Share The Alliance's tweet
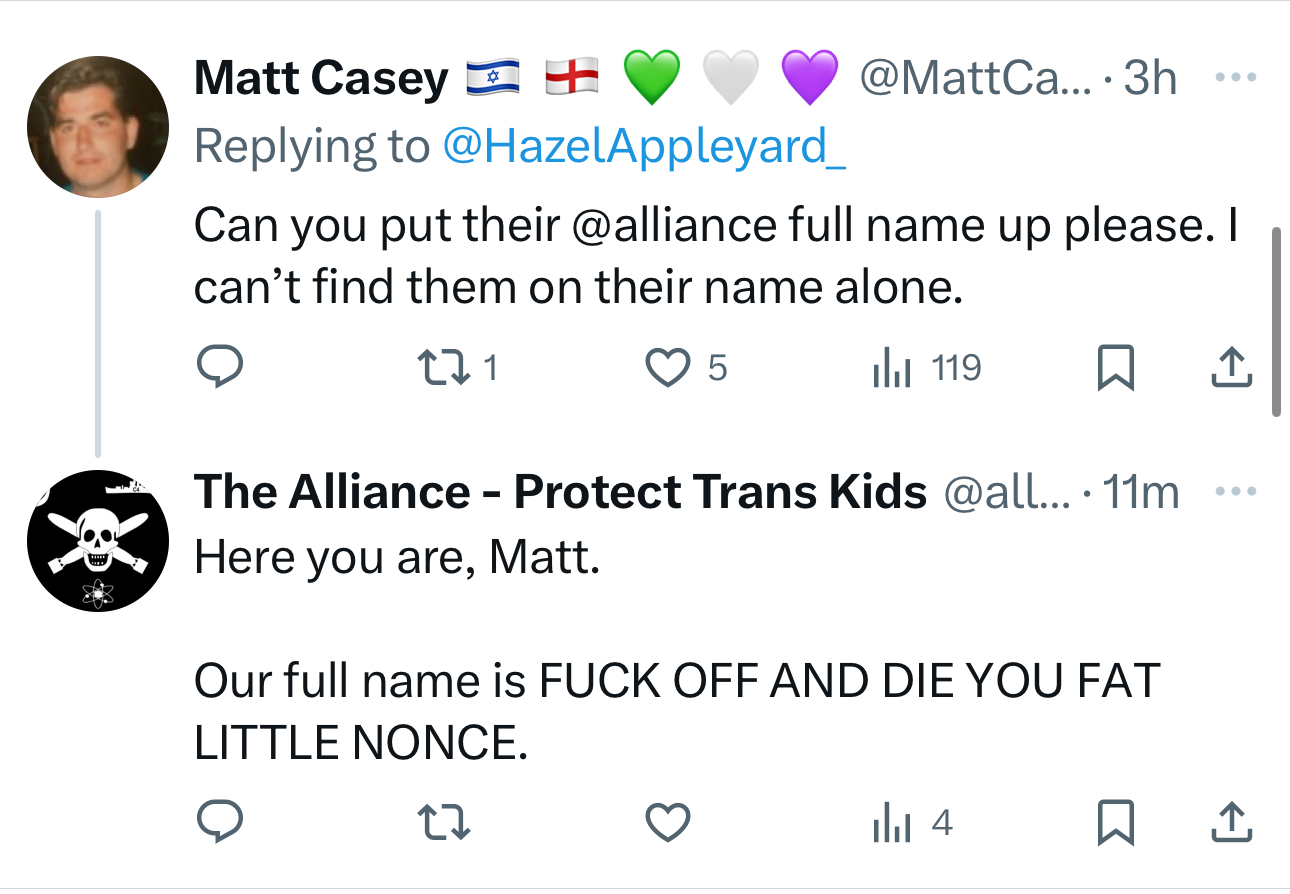This screenshot has width=1290, height=894. click(1231, 823)
